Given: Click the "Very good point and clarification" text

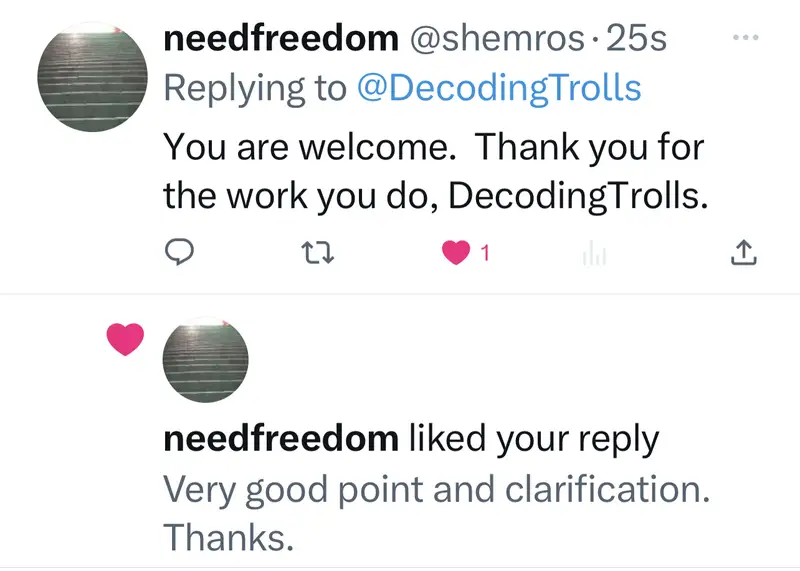Looking at the screenshot, I should tap(435, 489).
